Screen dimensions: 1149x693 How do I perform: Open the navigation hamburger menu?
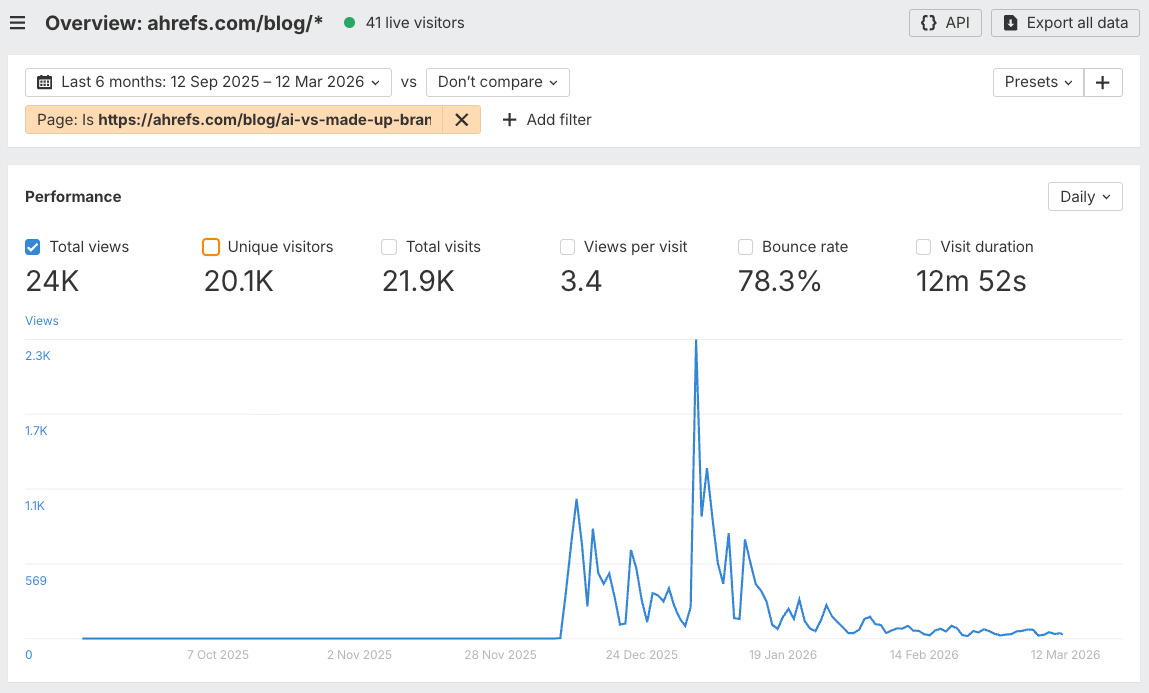click(x=17, y=22)
